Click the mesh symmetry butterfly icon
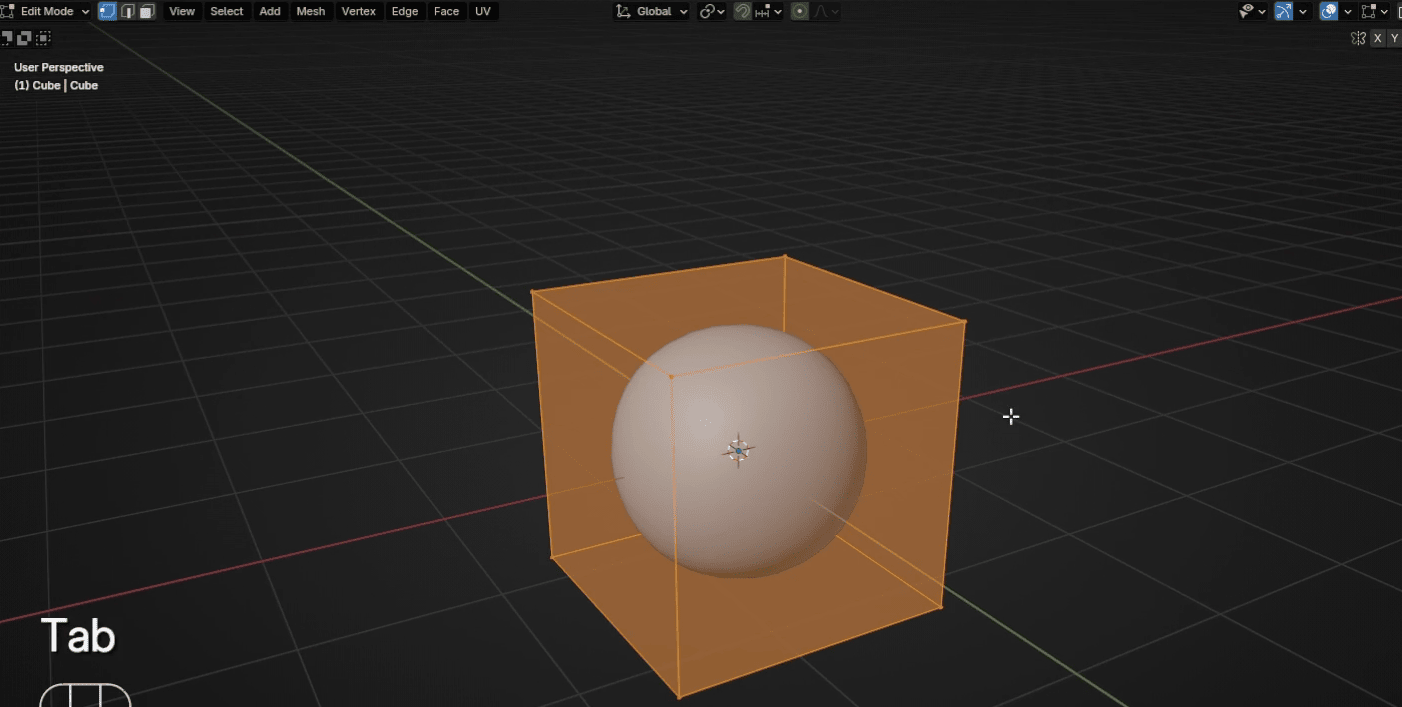This screenshot has width=1402, height=707. pos(1357,38)
